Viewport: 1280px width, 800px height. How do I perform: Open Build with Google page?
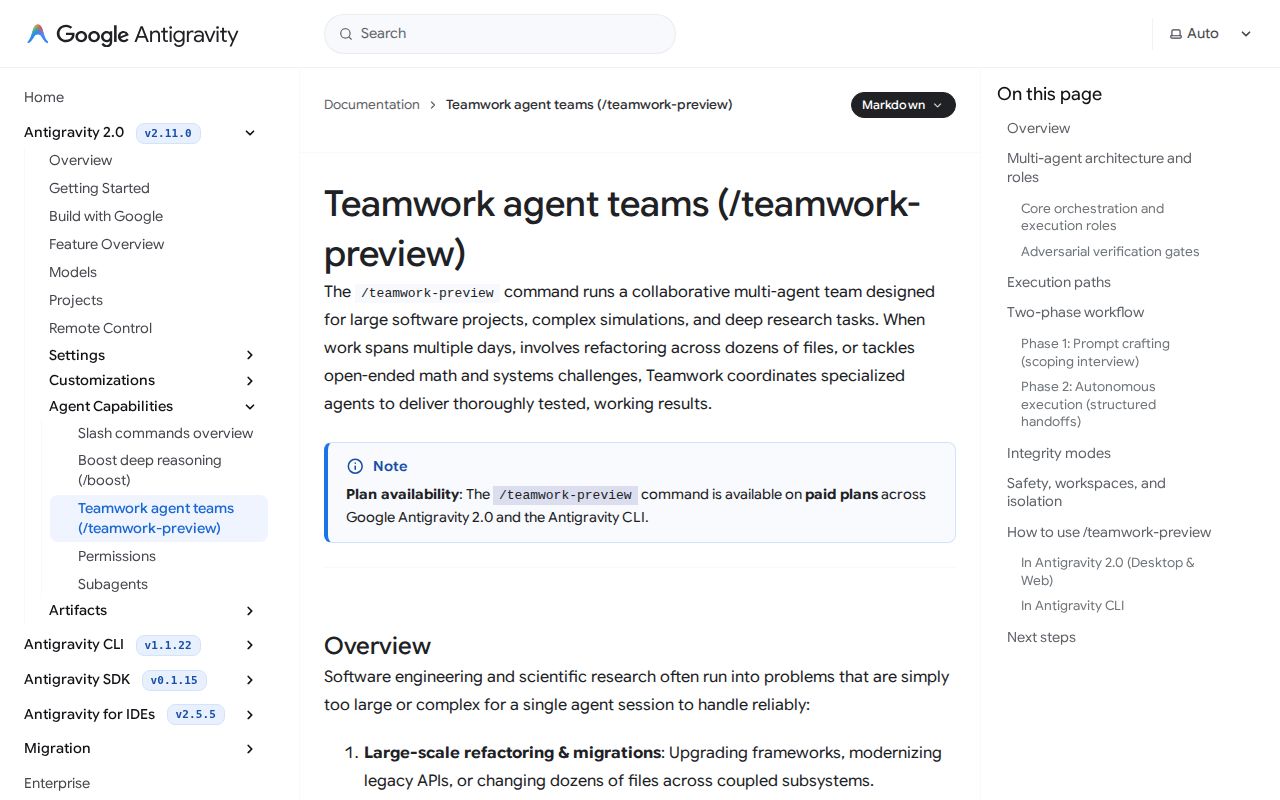point(106,216)
